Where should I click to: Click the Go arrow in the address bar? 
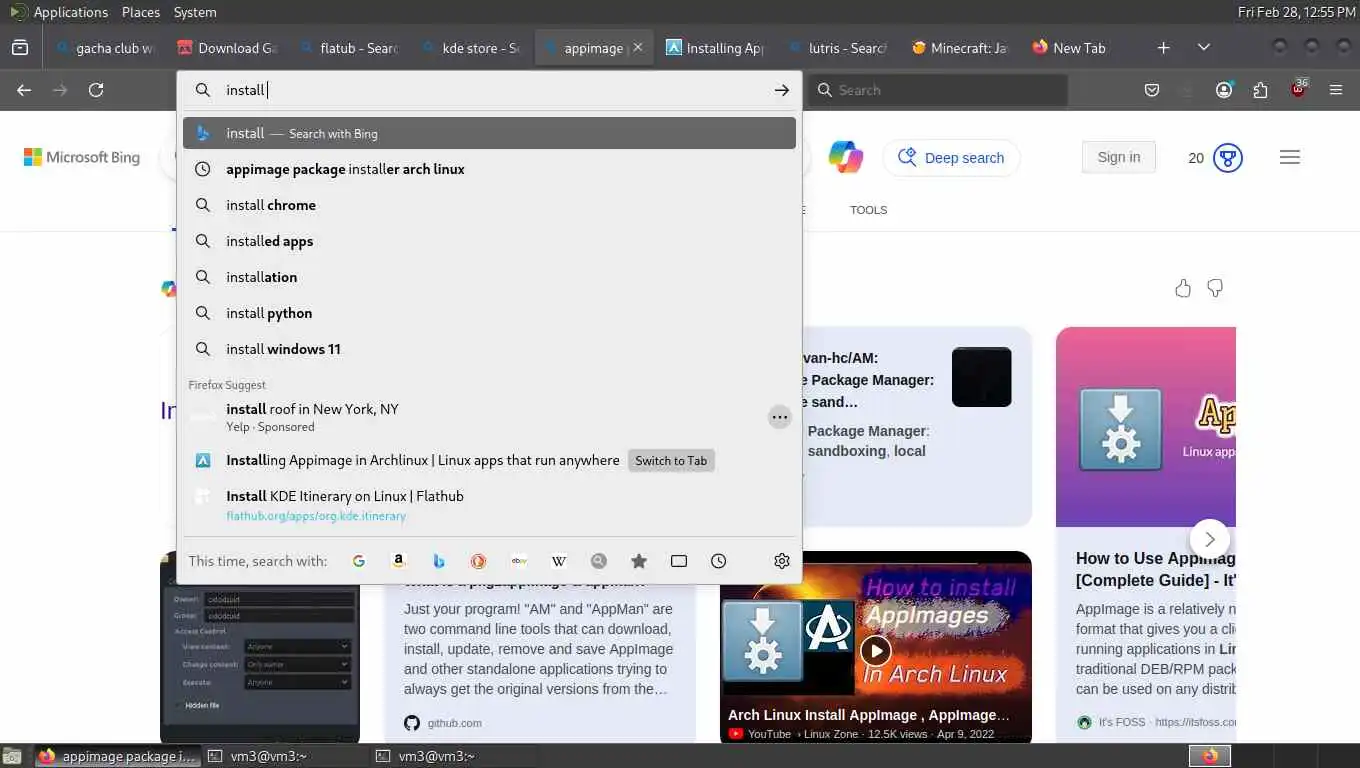(x=781, y=90)
